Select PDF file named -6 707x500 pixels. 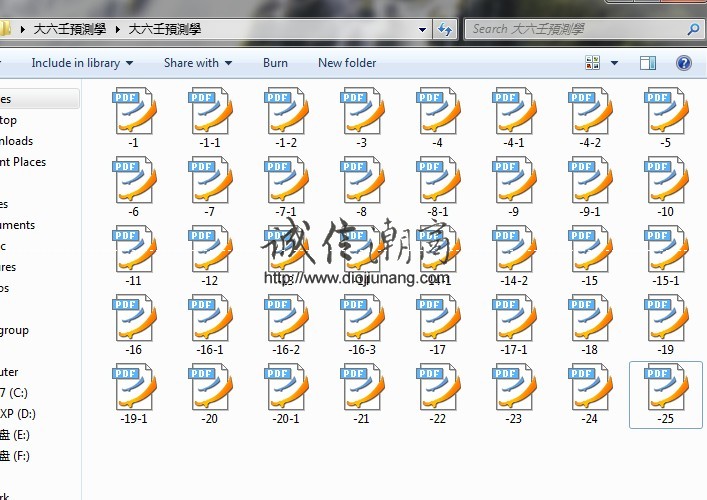(134, 187)
